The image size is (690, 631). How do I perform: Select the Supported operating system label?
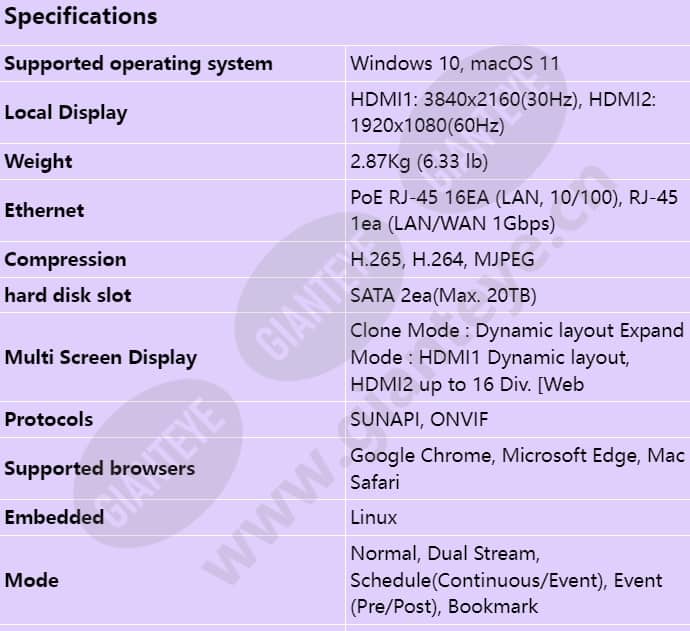(138, 64)
